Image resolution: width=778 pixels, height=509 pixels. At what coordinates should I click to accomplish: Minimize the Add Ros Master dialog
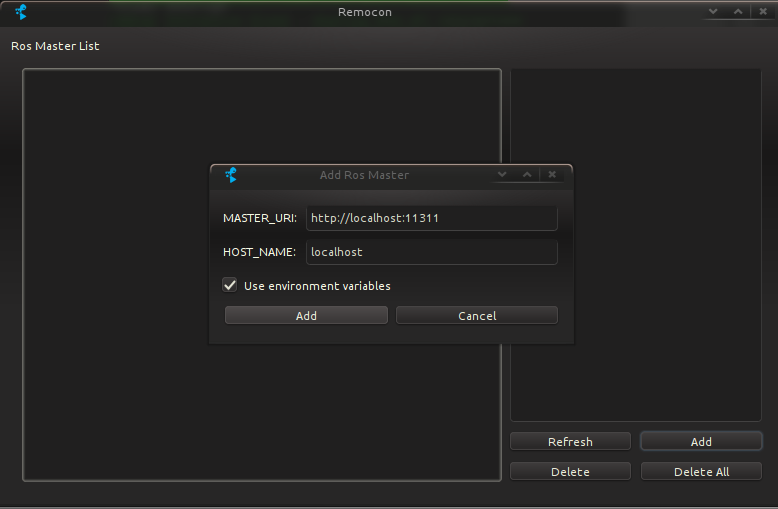[503, 175]
